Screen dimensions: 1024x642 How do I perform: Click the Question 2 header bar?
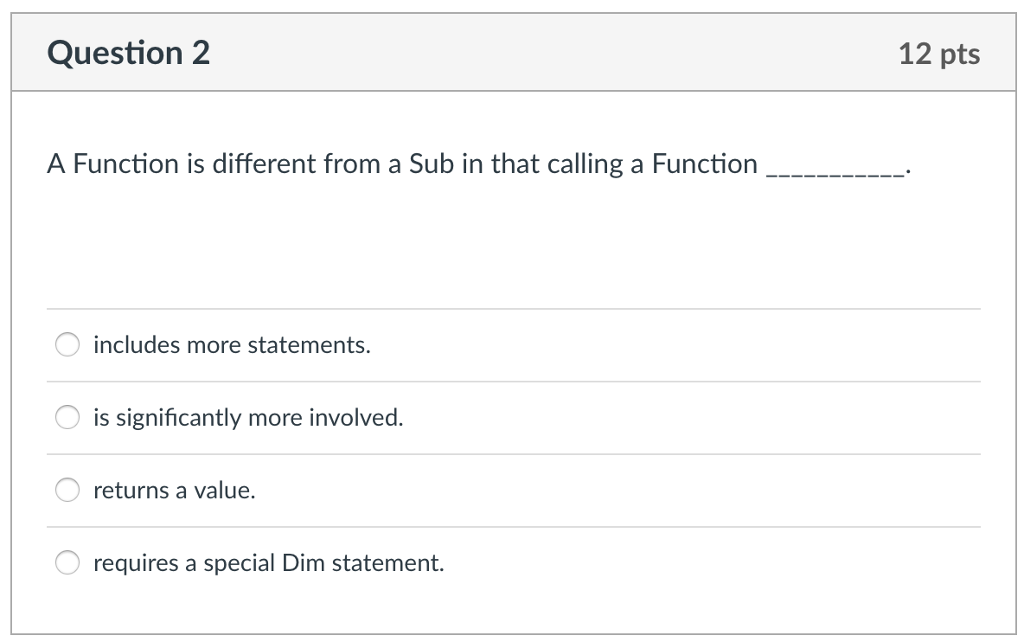click(x=512, y=53)
